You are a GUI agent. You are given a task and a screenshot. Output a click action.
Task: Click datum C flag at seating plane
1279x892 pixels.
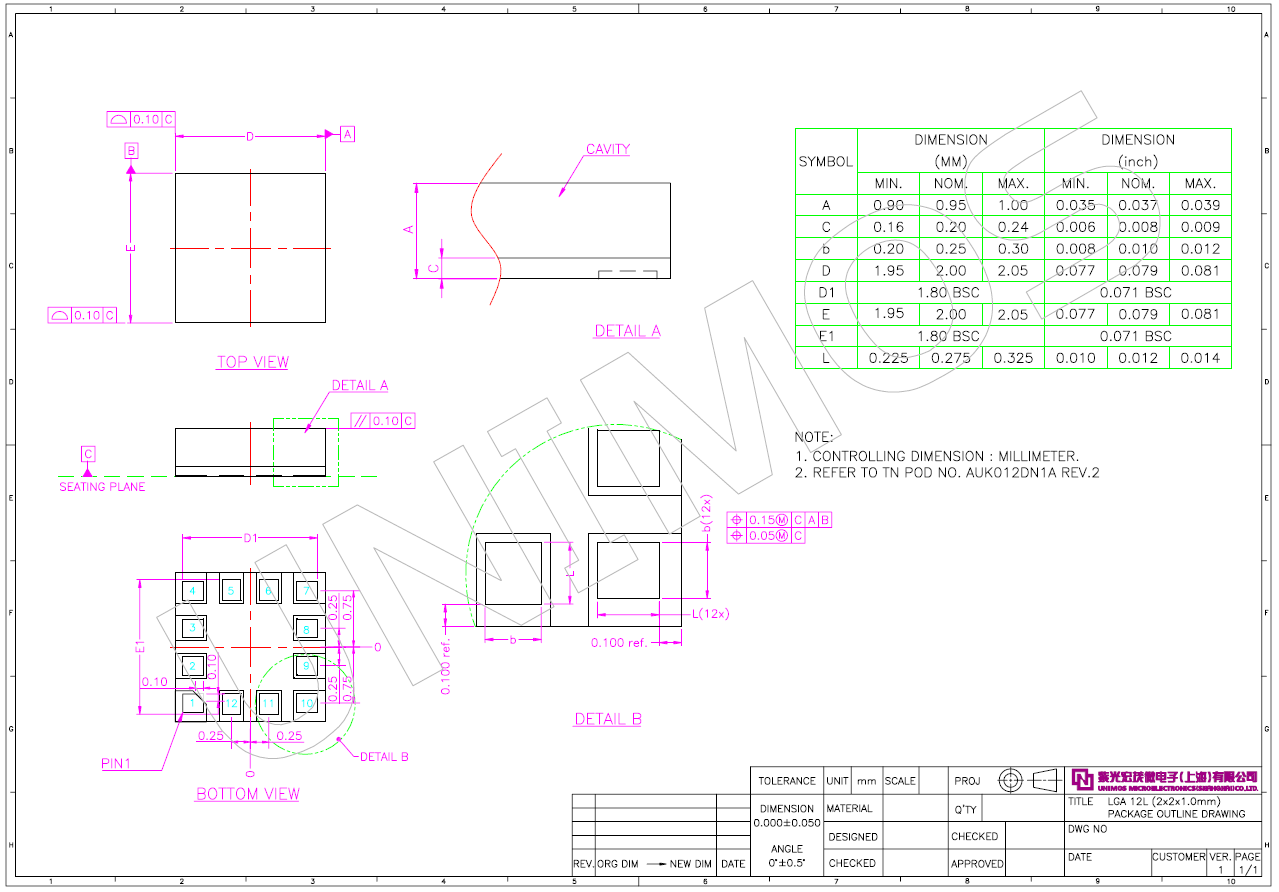pos(88,454)
